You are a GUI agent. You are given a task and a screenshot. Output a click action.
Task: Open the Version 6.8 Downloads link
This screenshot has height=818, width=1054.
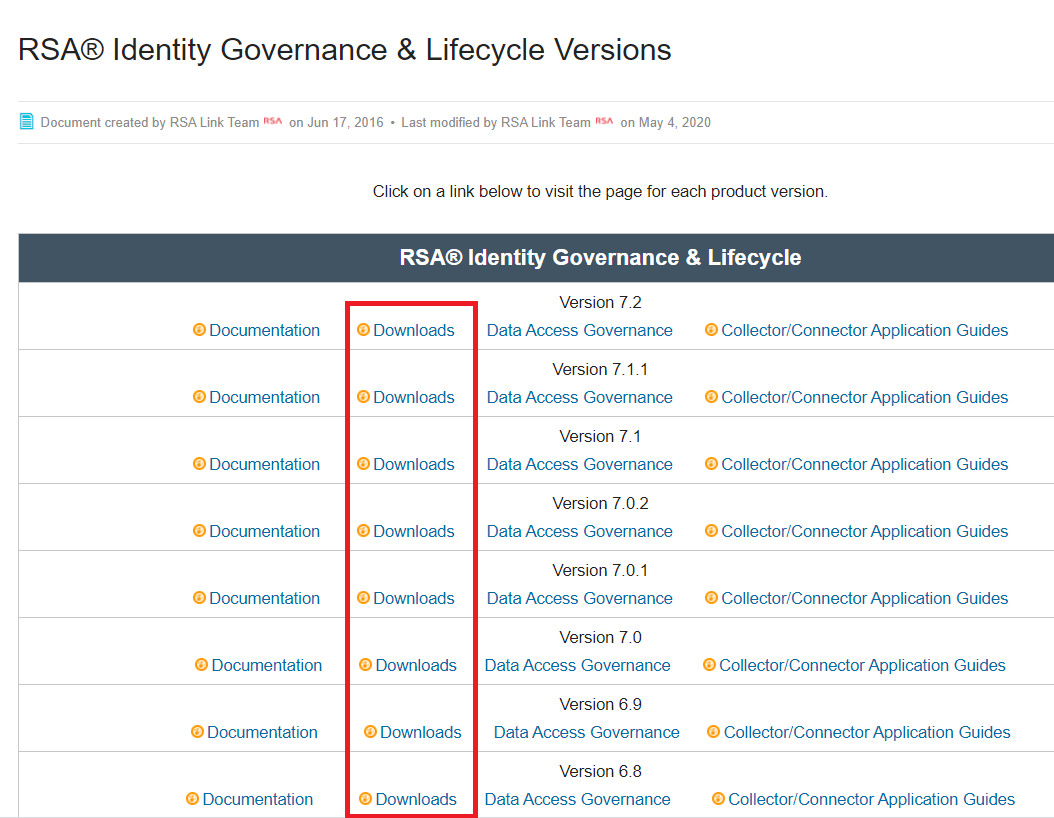[416, 799]
